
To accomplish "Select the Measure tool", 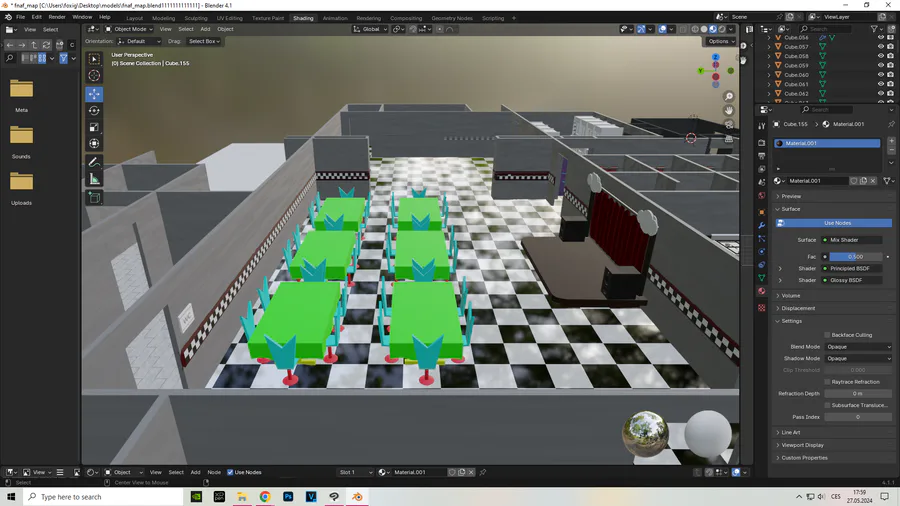I will 94,179.
